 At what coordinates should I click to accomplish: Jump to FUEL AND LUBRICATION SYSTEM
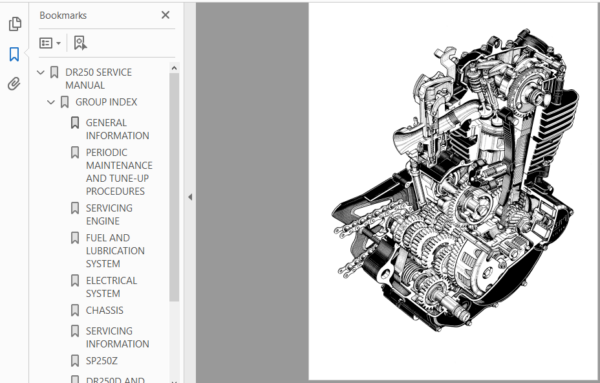(x=115, y=251)
